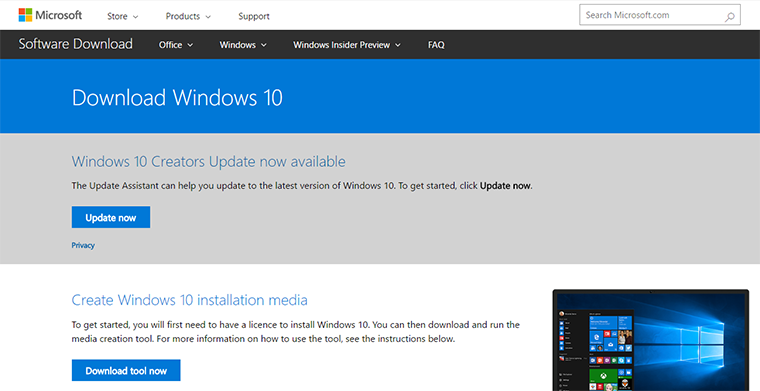This screenshot has height=391, width=760.
Task: Focus the Search Microsoft.com field
Action: [x=660, y=15]
